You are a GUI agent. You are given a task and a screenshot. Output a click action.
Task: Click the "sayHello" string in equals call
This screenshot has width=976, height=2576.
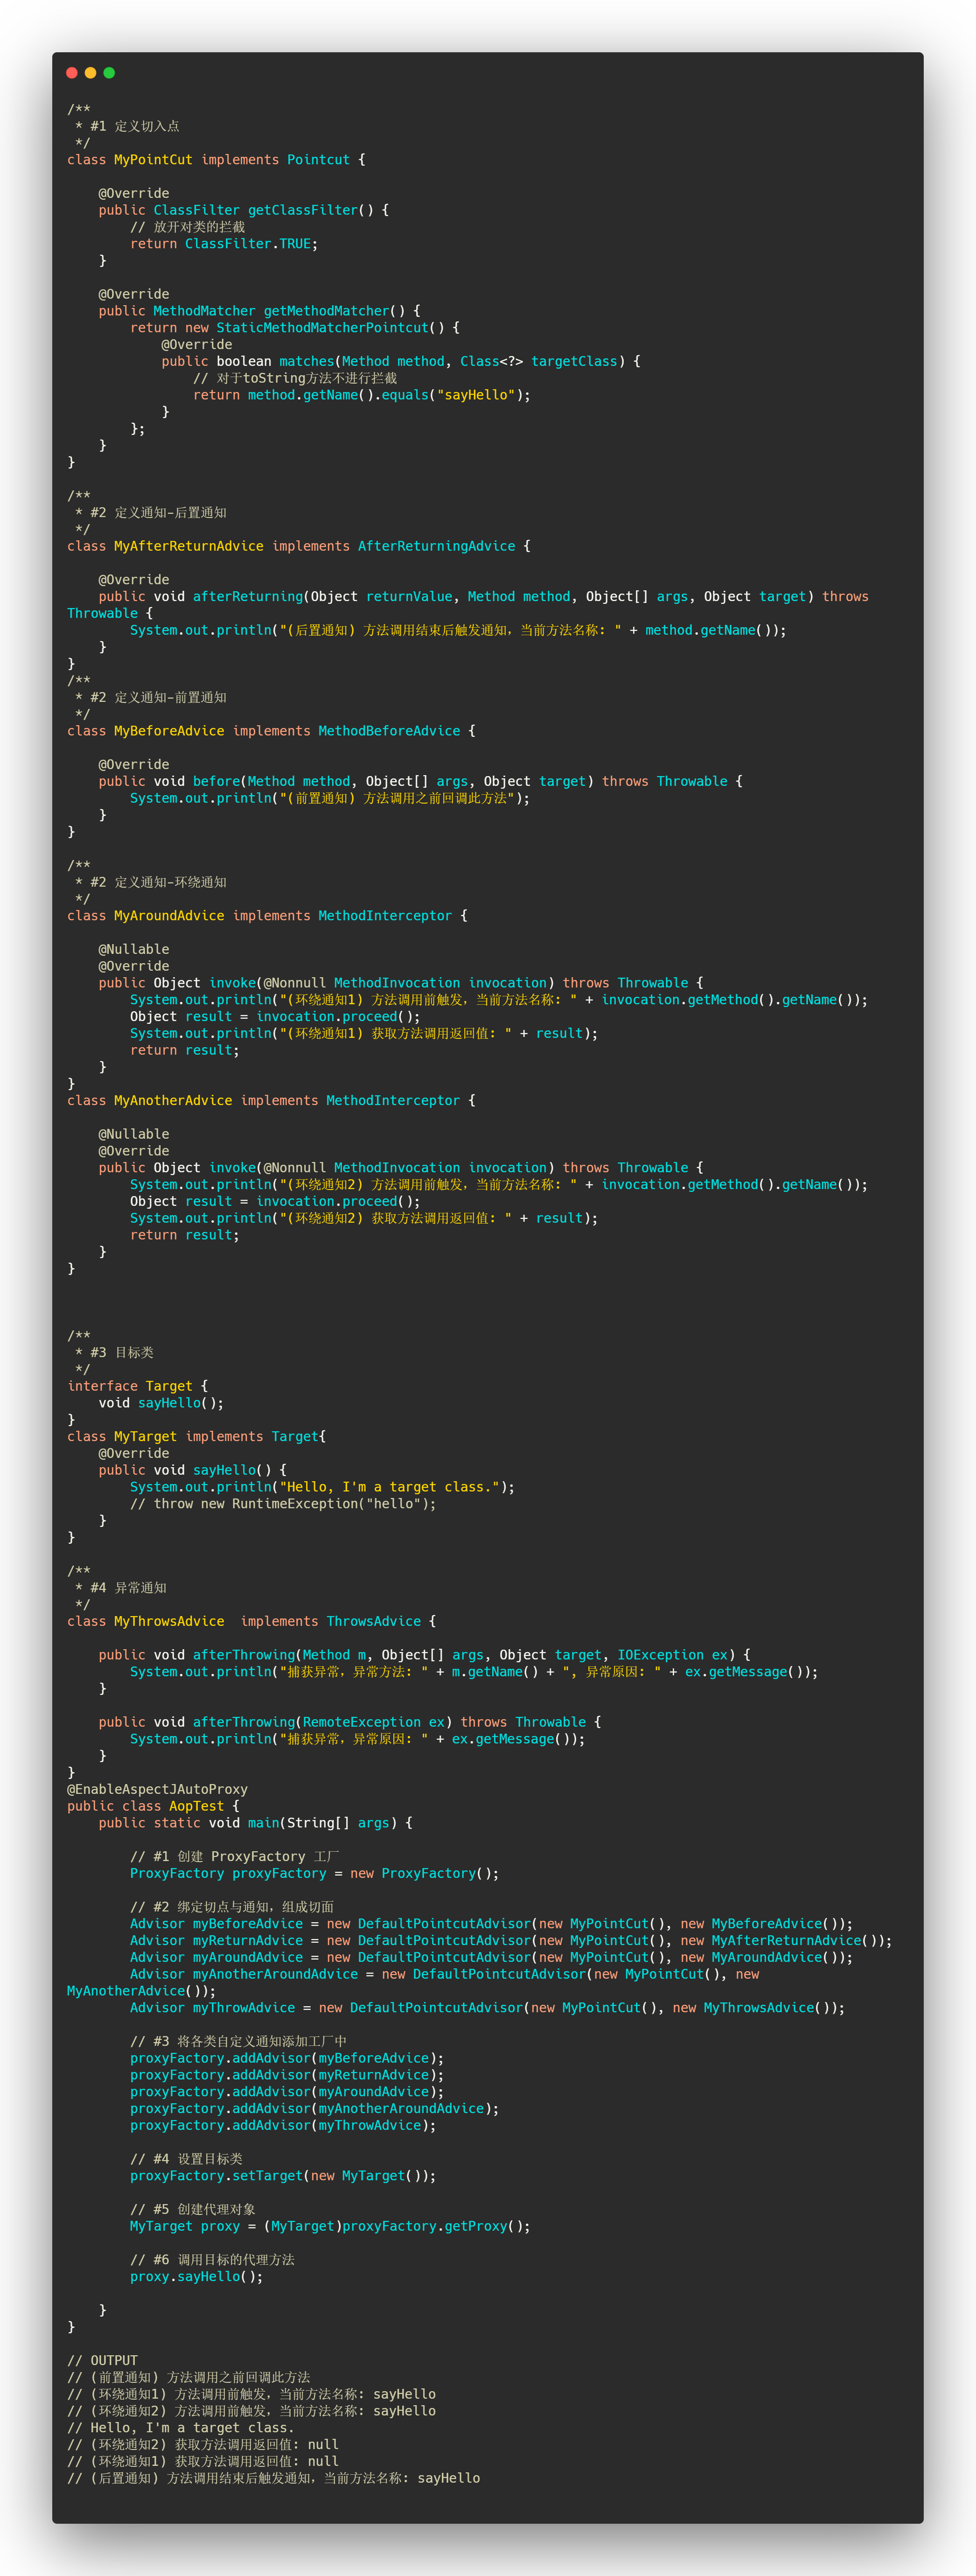pos(475,395)
